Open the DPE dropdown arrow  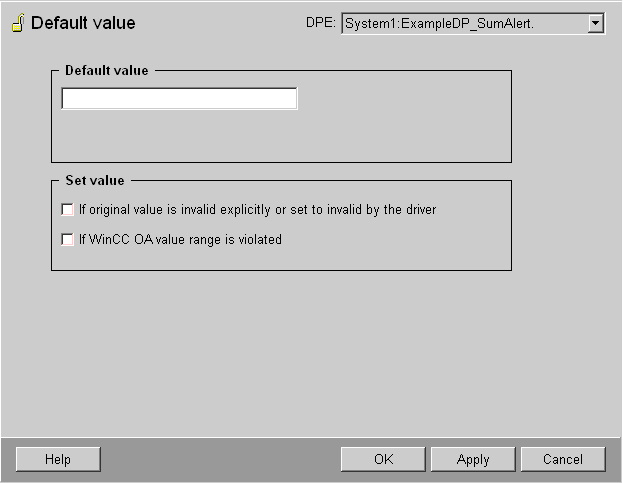coord(595,23)
